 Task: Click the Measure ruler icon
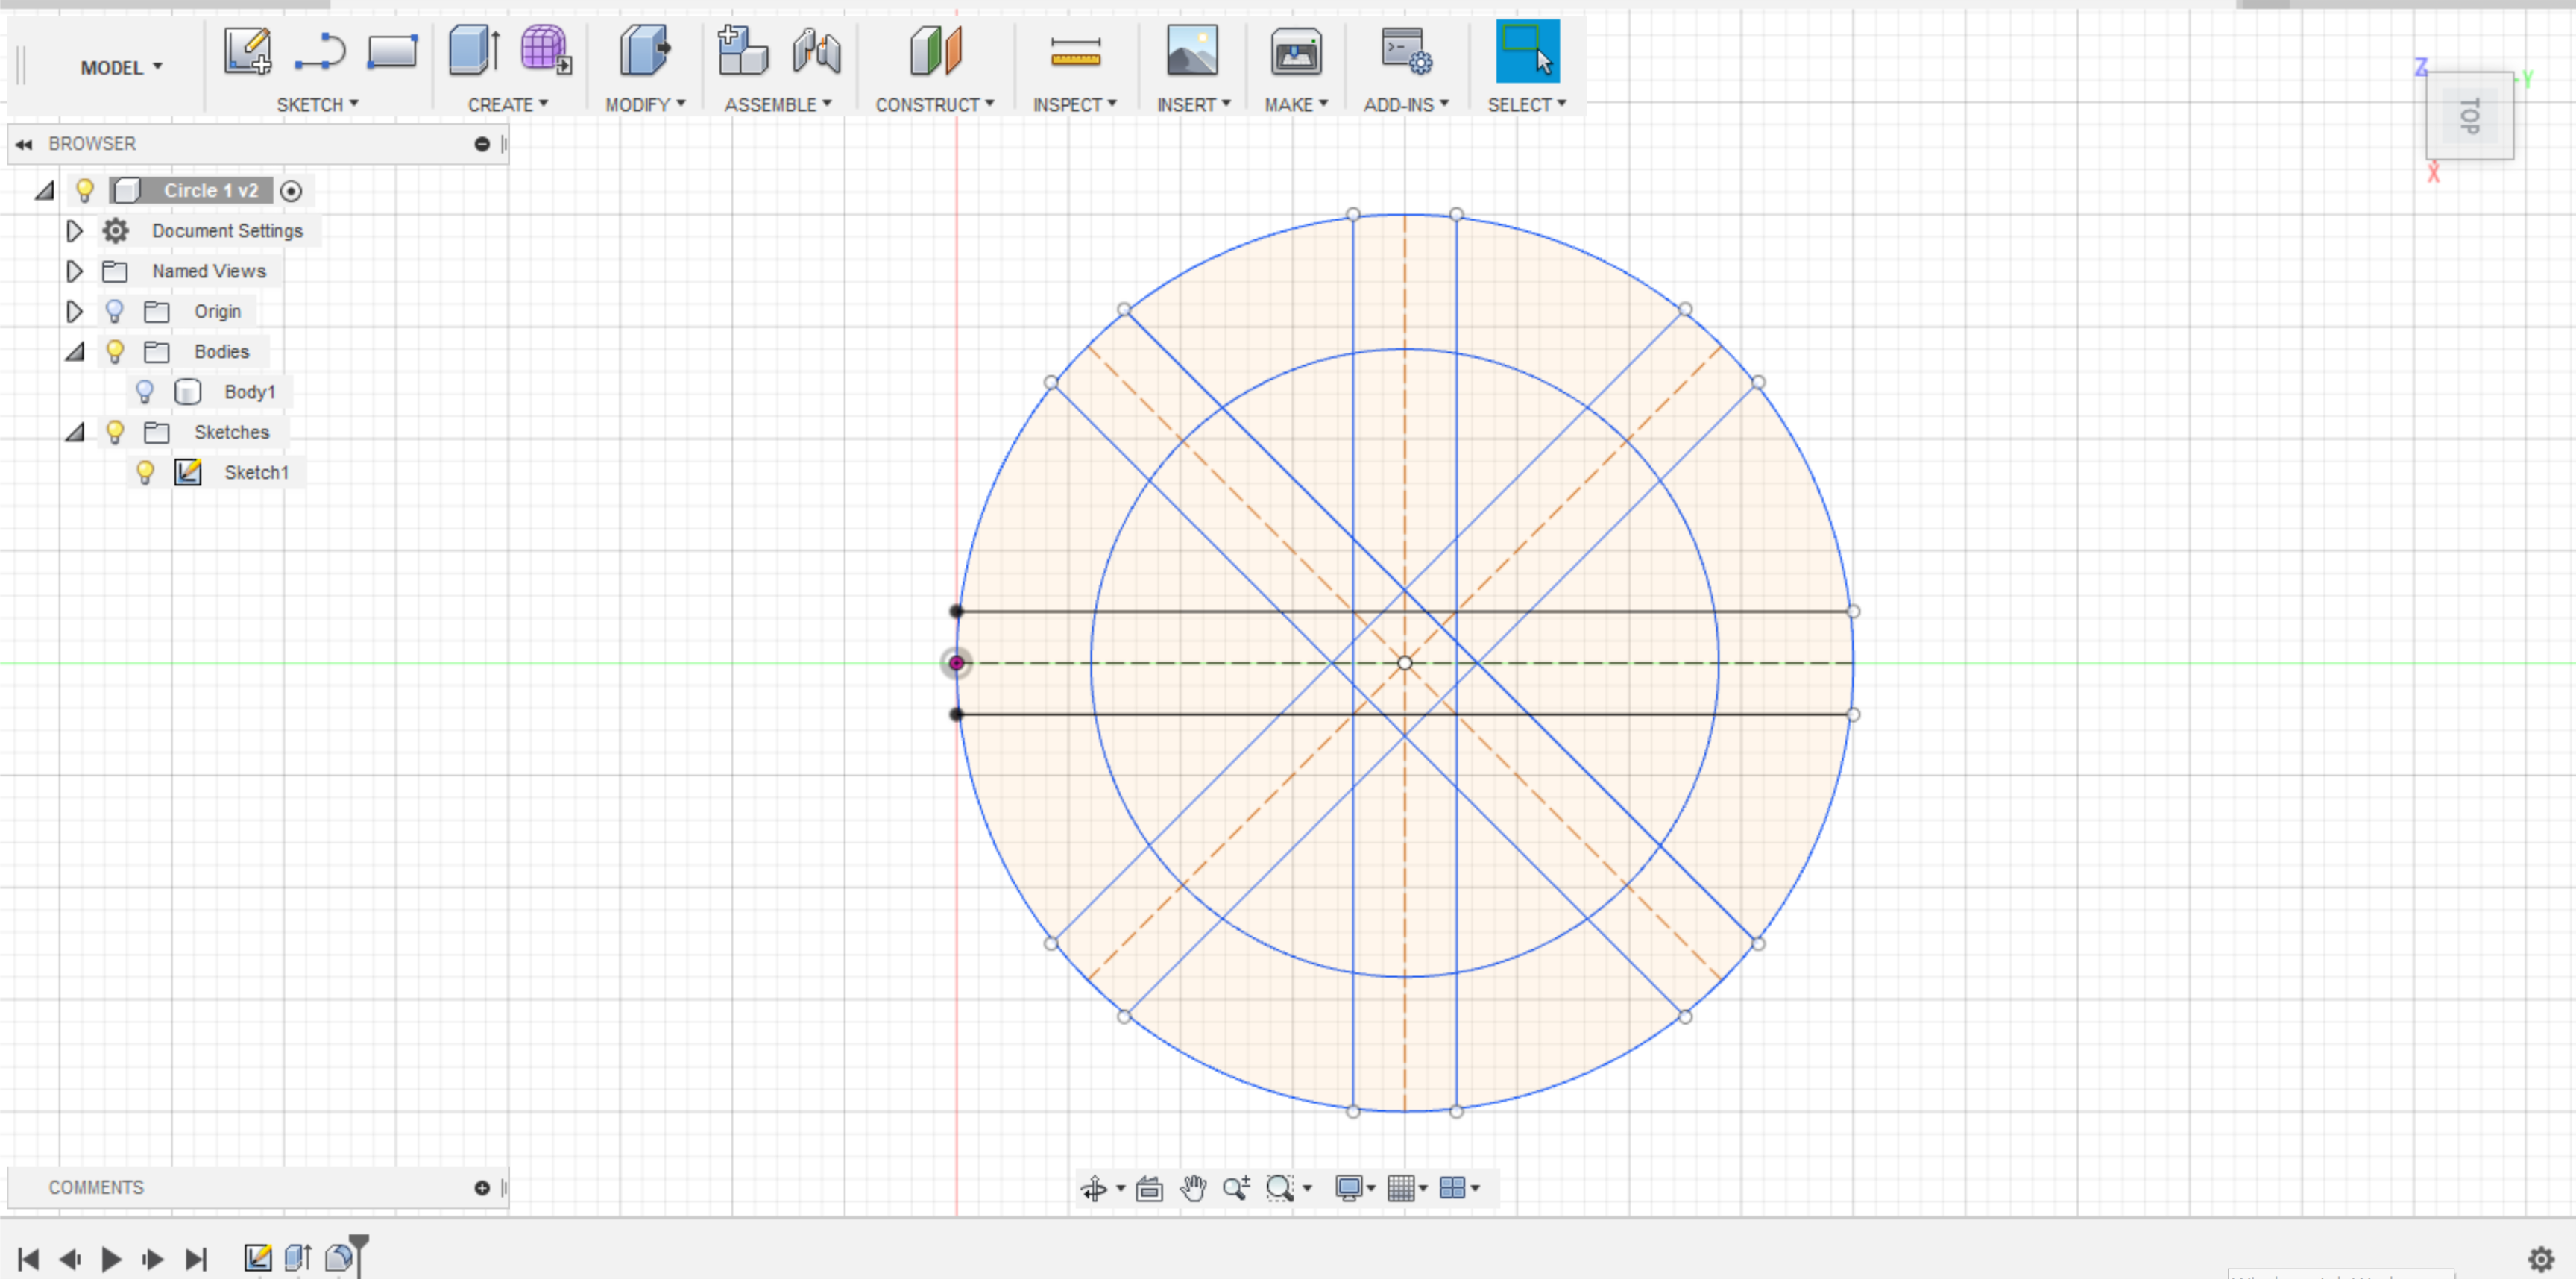click(x=1075, y=51)
